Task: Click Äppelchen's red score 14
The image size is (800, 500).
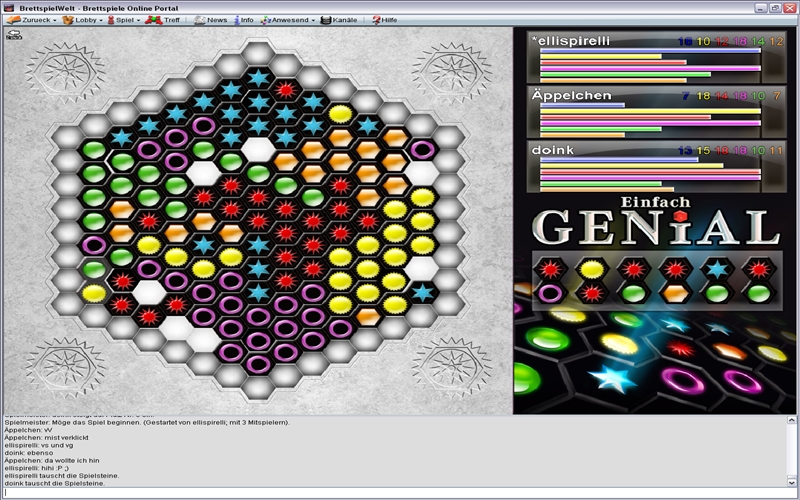Action: [x=721, y=96]
